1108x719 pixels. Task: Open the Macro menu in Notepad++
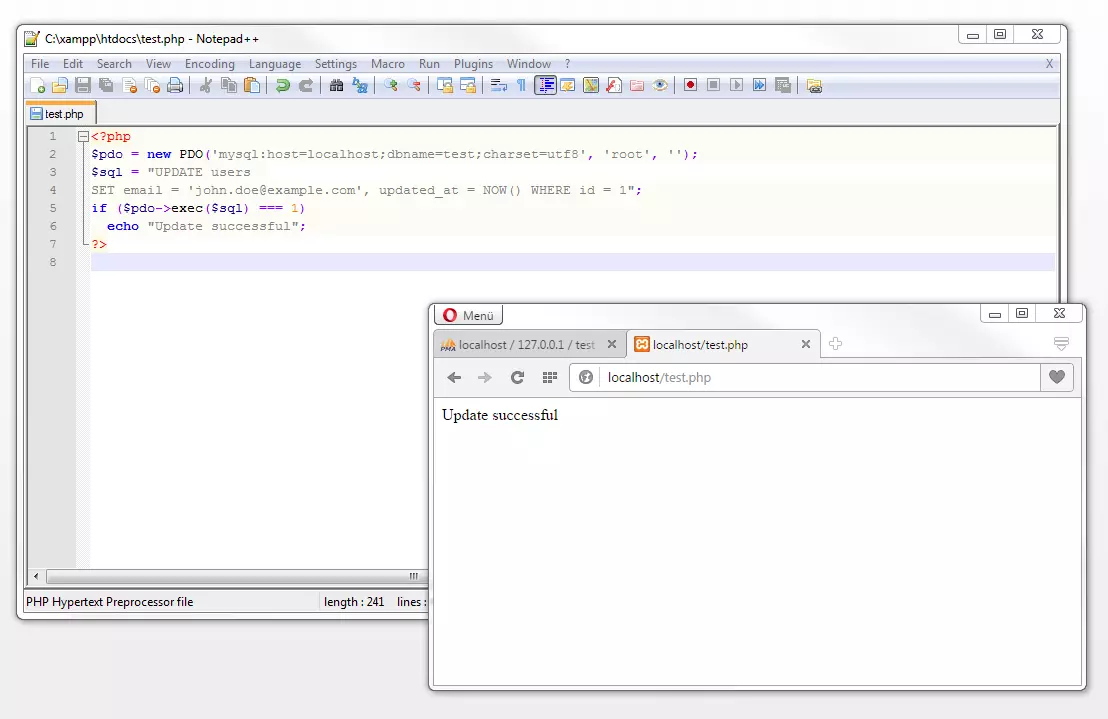pyautogui.click(x=388, y=63)
